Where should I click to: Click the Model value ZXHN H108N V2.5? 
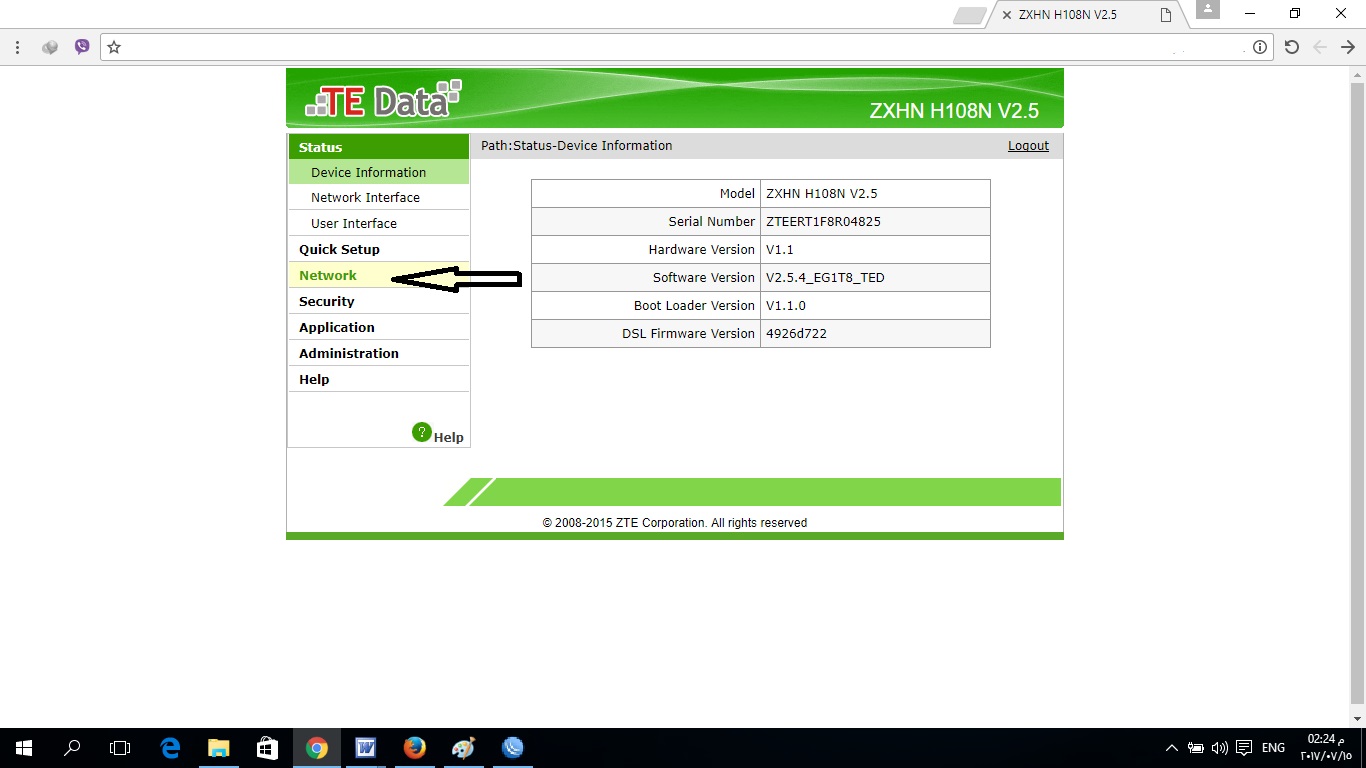tap(821, 194)
